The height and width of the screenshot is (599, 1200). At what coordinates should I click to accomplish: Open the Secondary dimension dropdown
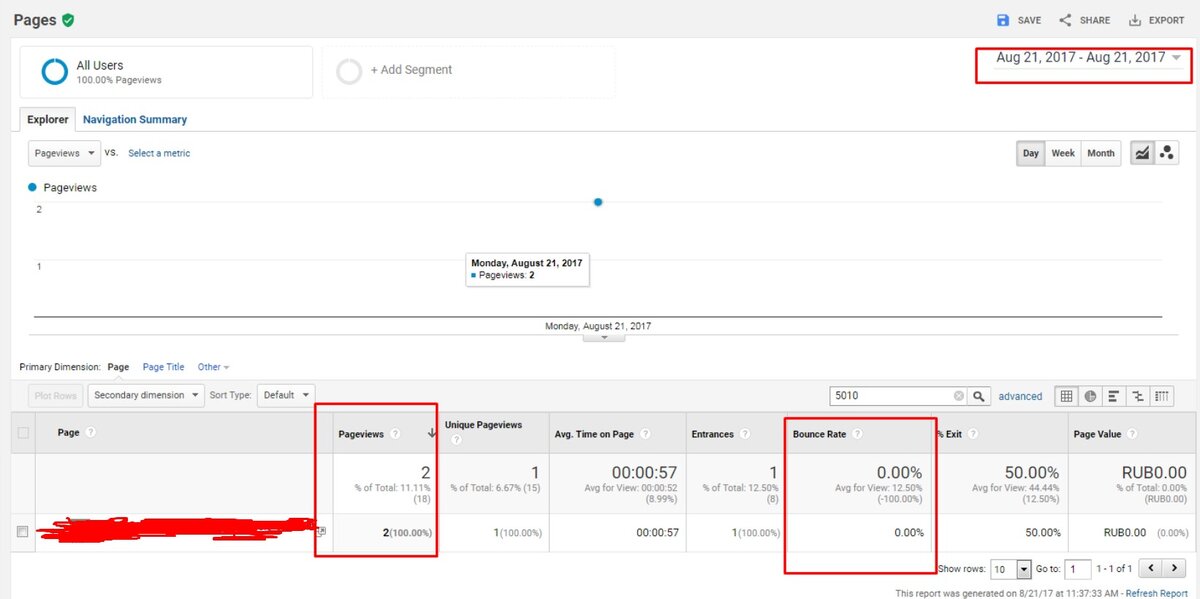coord(146,395)
